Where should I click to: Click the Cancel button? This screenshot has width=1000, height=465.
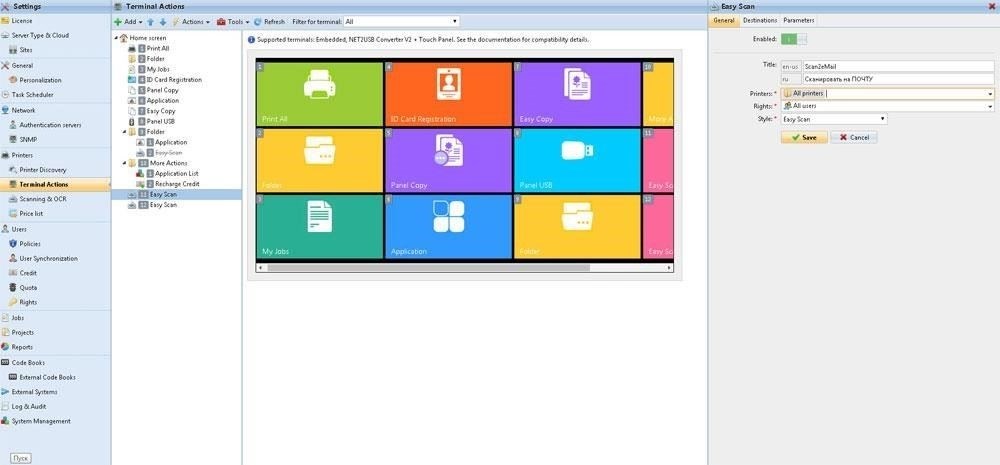tap(853, 137)
